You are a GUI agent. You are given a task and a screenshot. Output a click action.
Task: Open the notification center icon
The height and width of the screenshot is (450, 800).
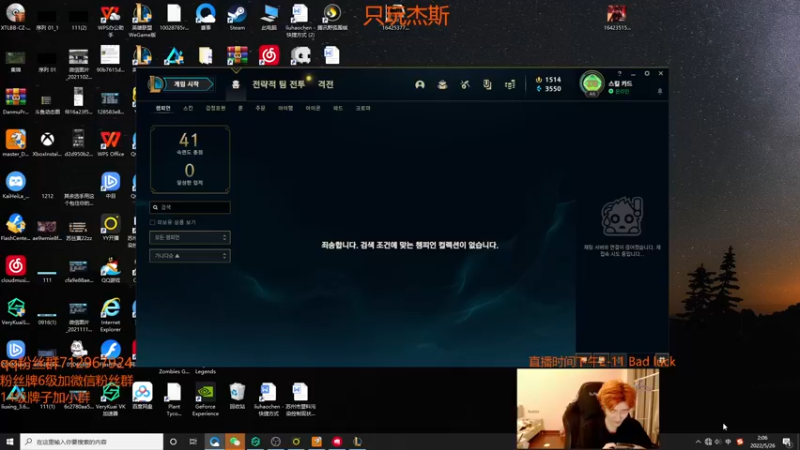point(787,442)
